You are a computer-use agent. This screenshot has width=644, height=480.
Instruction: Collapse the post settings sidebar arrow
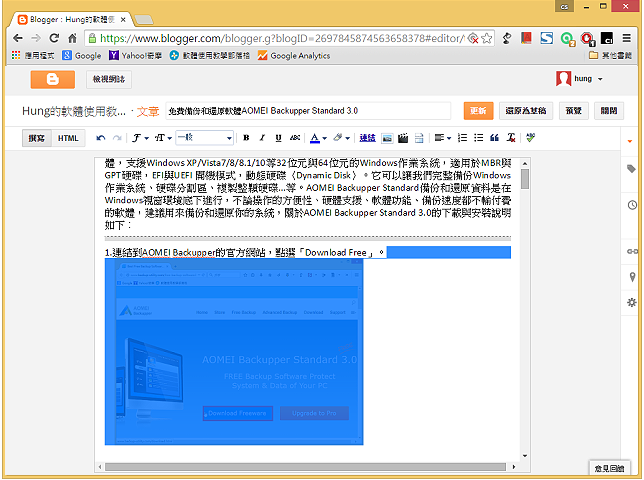click(630, 141)
